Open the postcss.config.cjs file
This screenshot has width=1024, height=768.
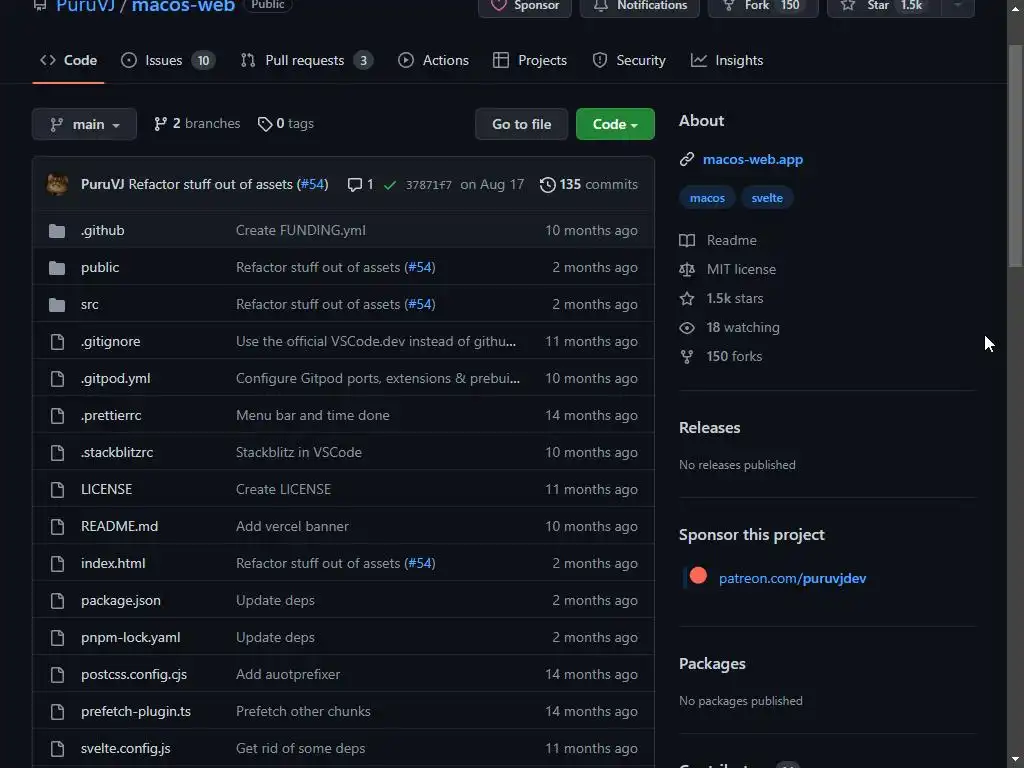point(134,675)
